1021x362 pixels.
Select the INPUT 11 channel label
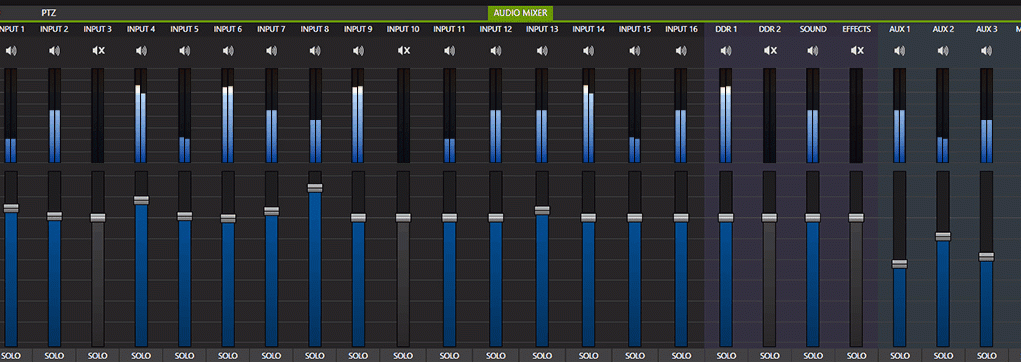pyautogui.click(x=449, y=29)
